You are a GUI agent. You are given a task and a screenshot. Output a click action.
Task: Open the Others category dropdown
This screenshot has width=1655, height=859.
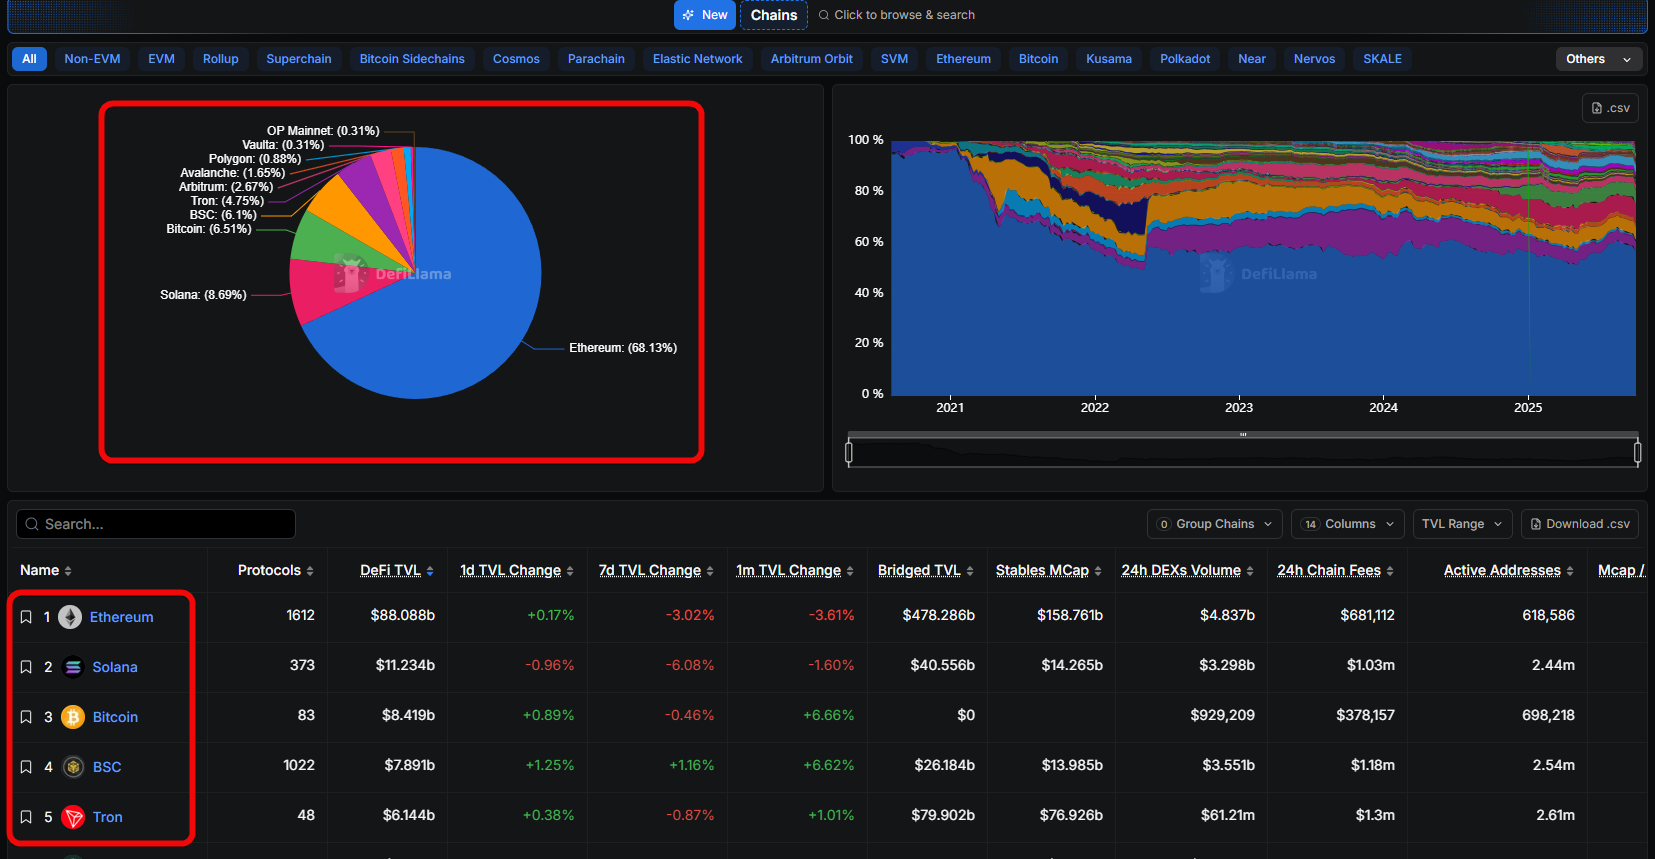(1598, 59)
